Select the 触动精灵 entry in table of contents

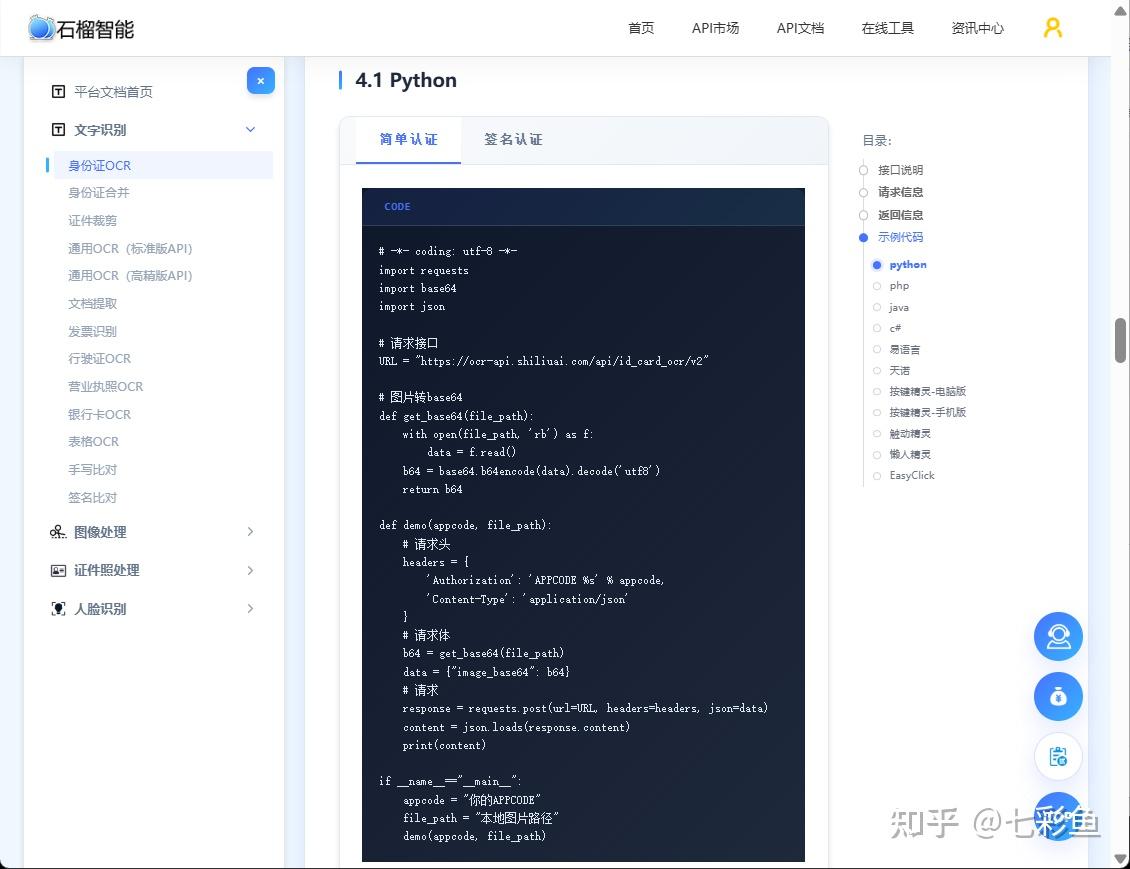909,434
